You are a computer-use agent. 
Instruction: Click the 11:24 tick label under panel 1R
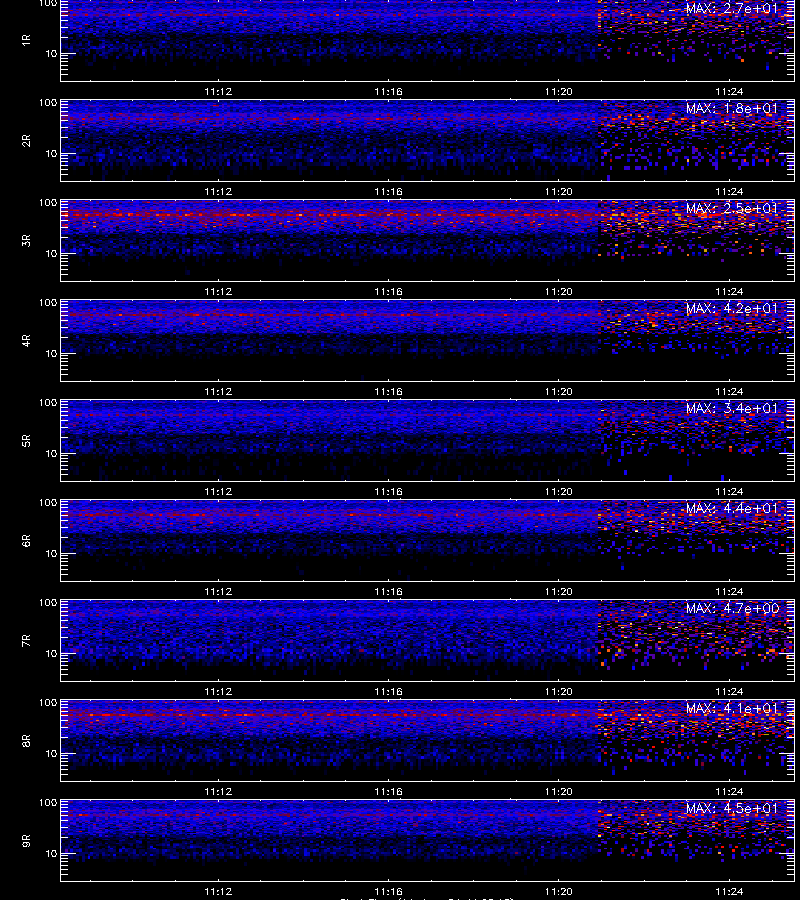pos(729,92)
